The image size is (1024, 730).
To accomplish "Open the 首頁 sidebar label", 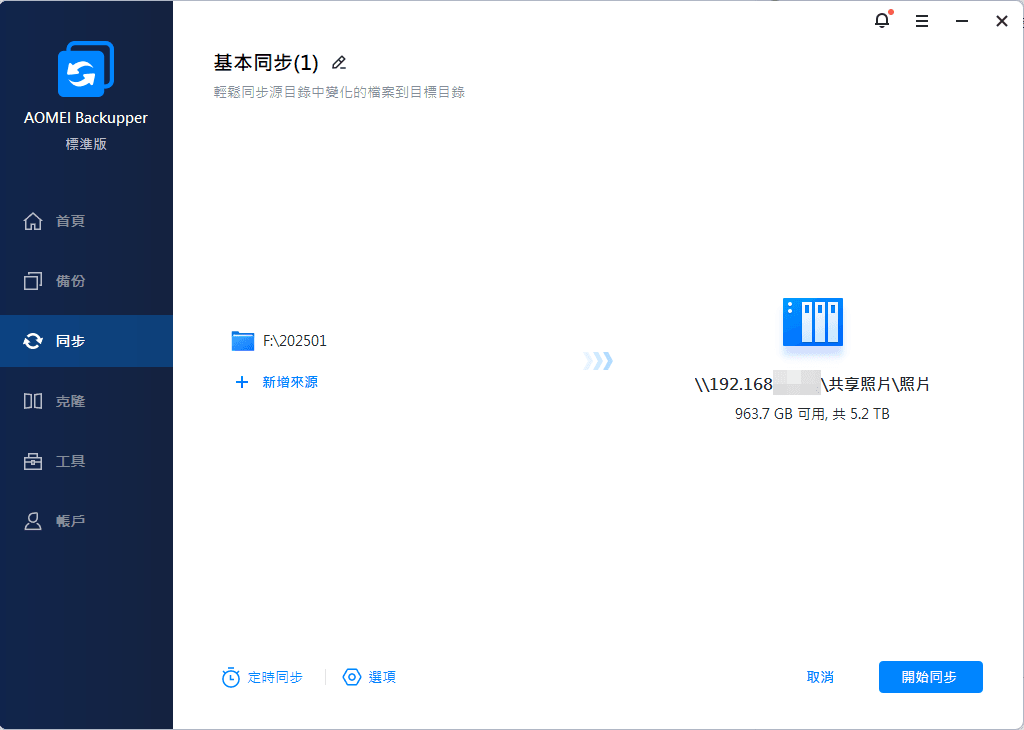I will 71,221.
